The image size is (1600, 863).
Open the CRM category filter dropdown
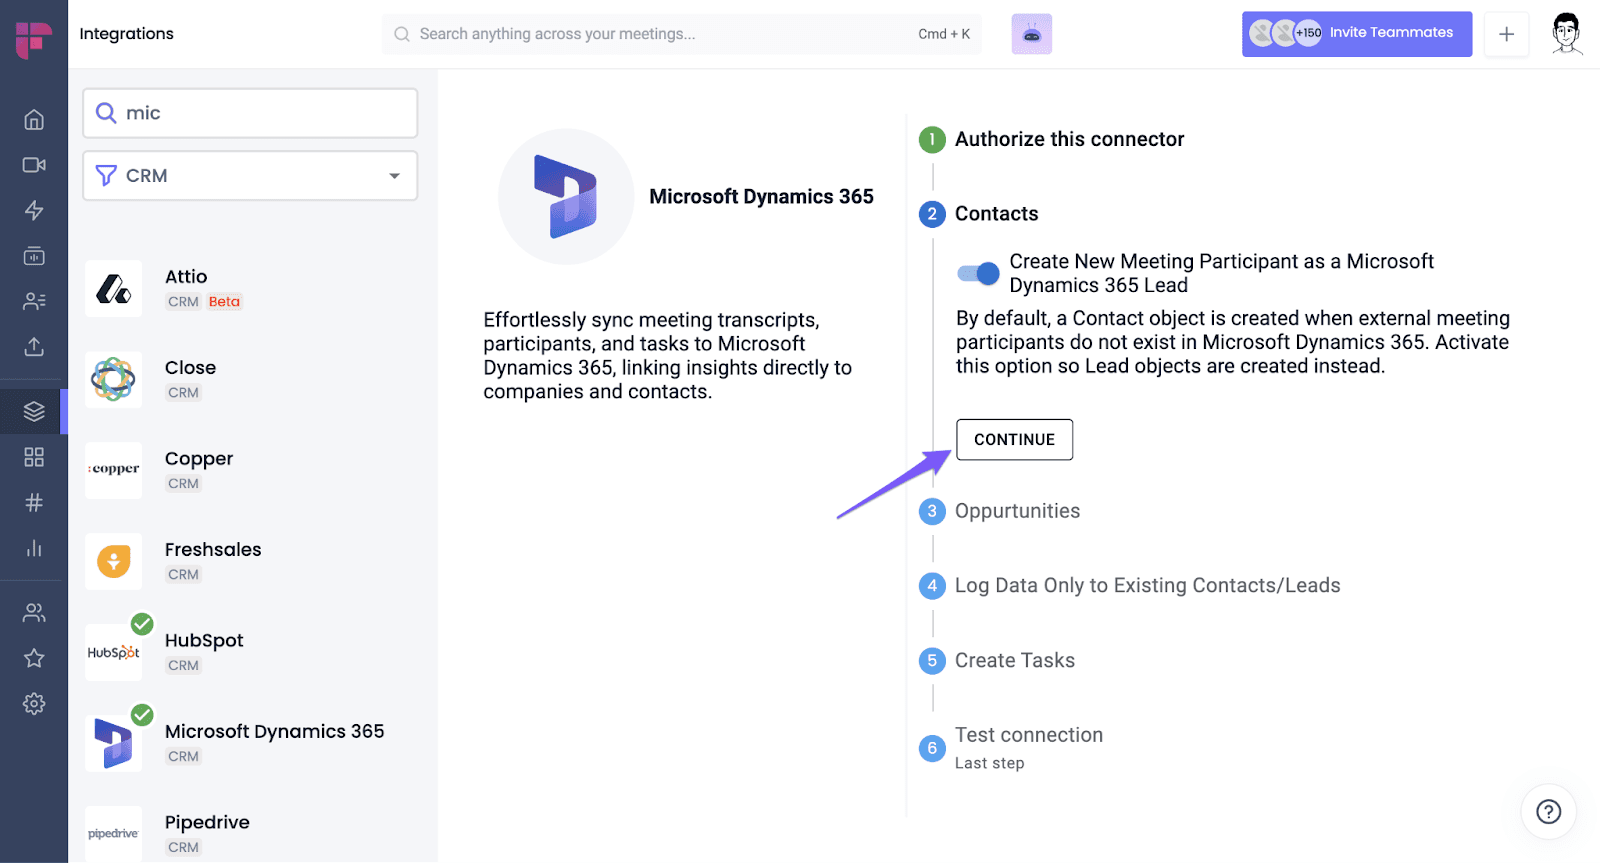(x=250, y=176)
